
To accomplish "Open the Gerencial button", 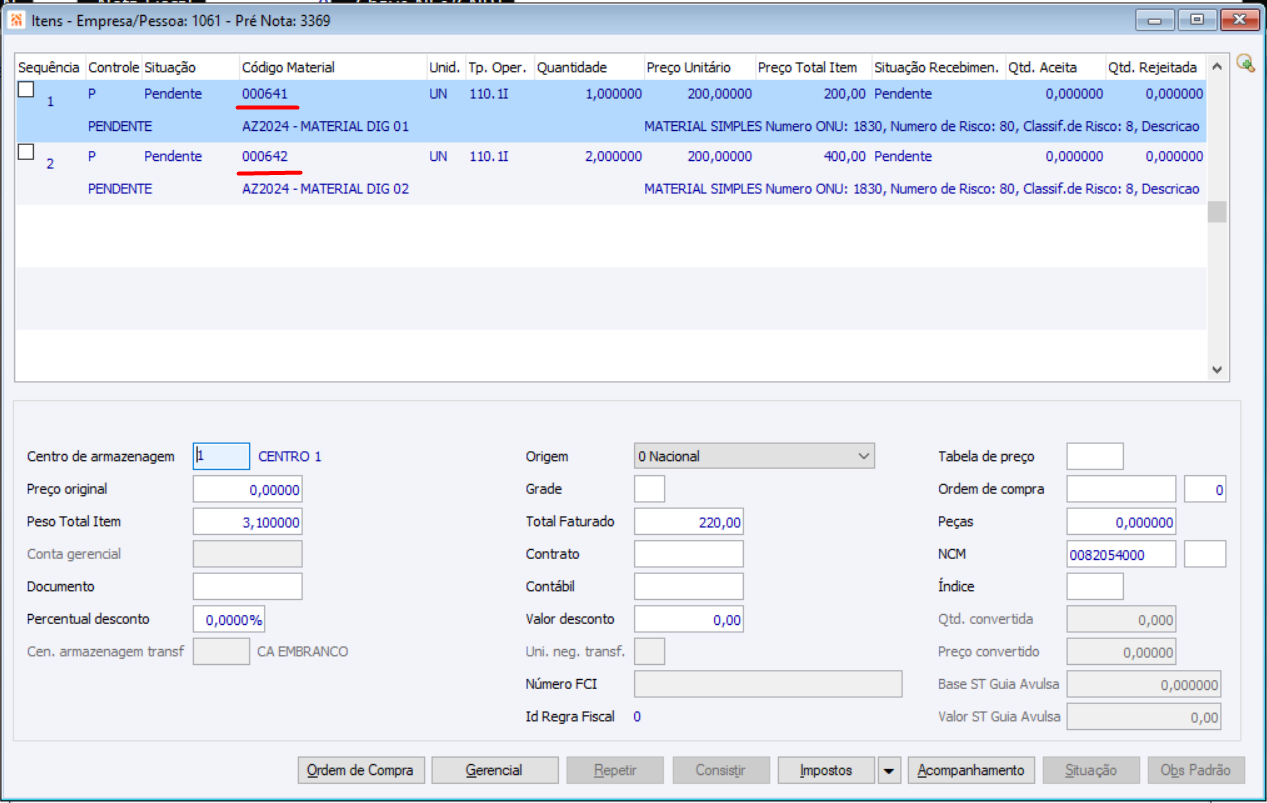I will [495, 770].
